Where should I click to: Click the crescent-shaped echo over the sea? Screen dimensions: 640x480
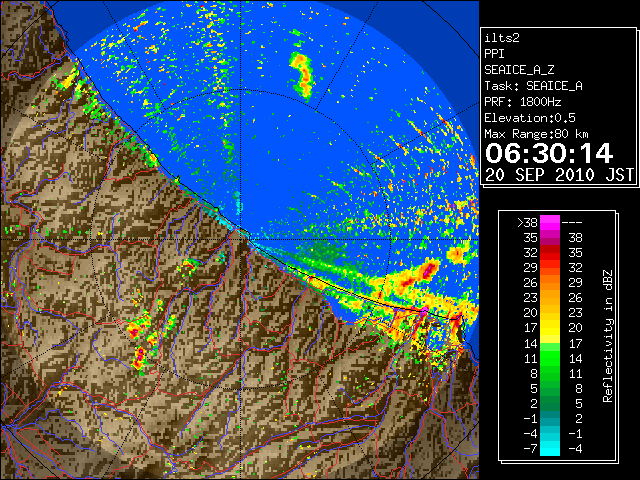point(303,76)
